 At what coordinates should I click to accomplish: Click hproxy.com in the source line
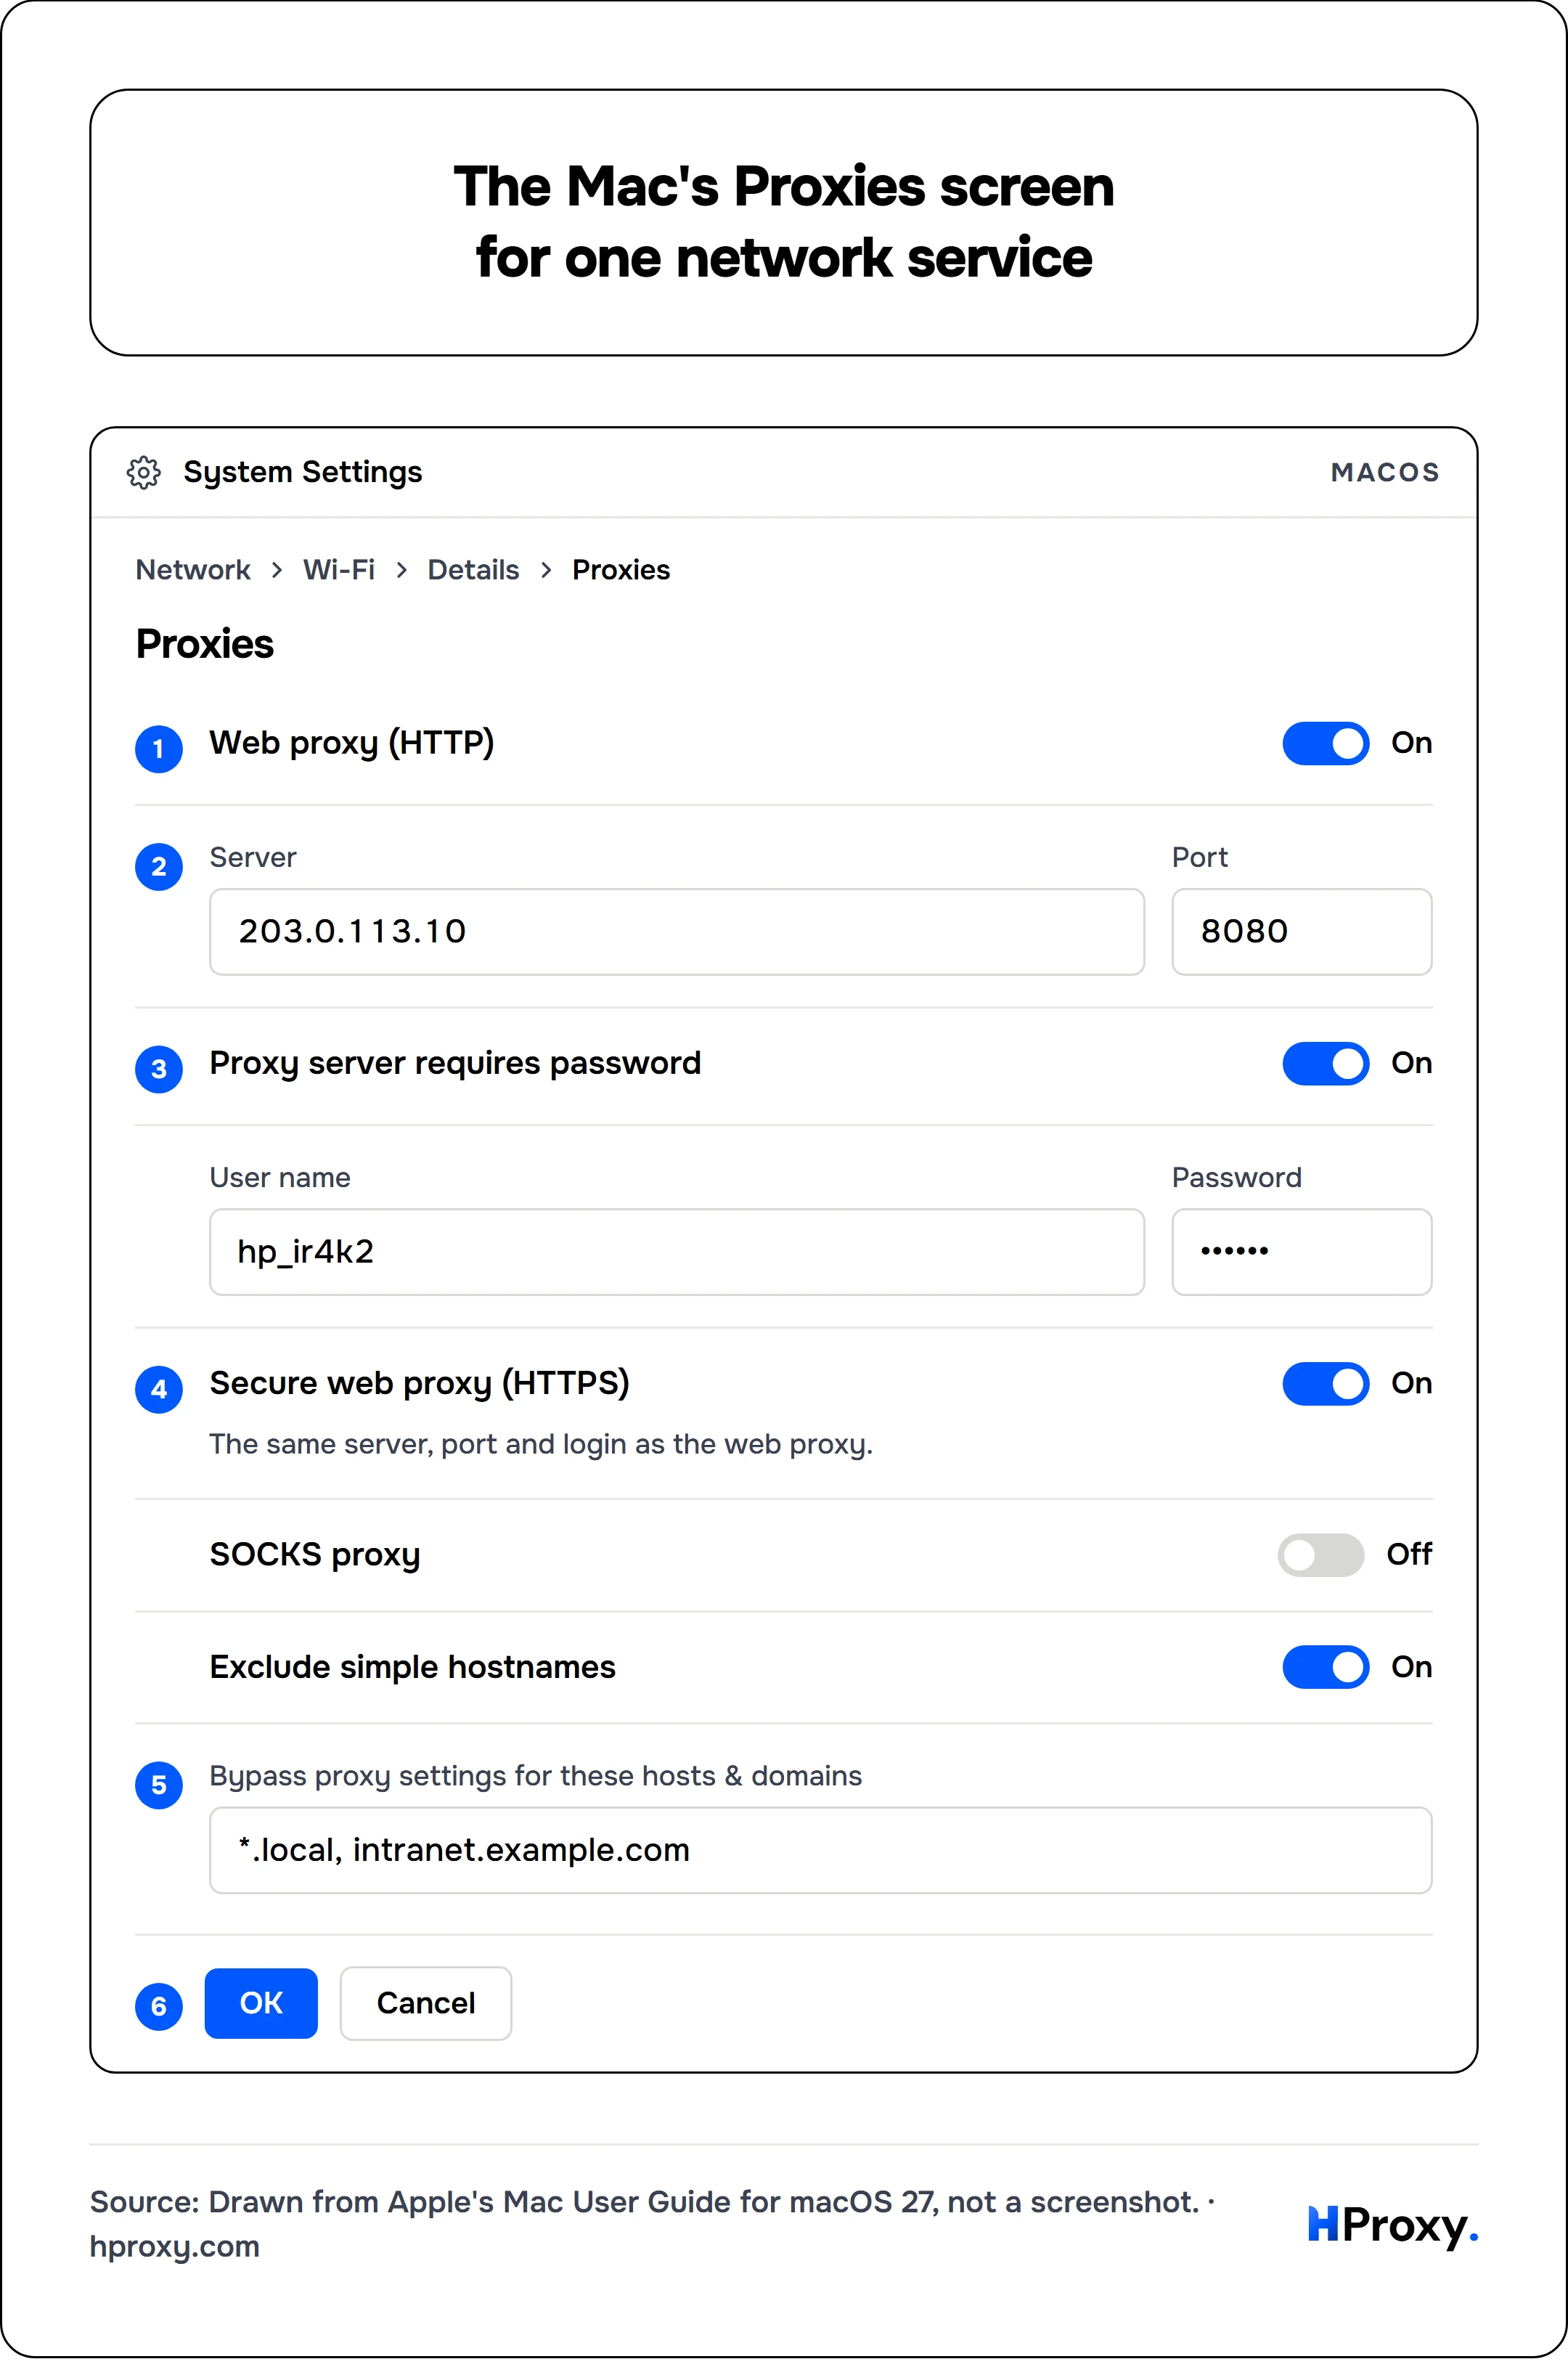(175, 2246)
